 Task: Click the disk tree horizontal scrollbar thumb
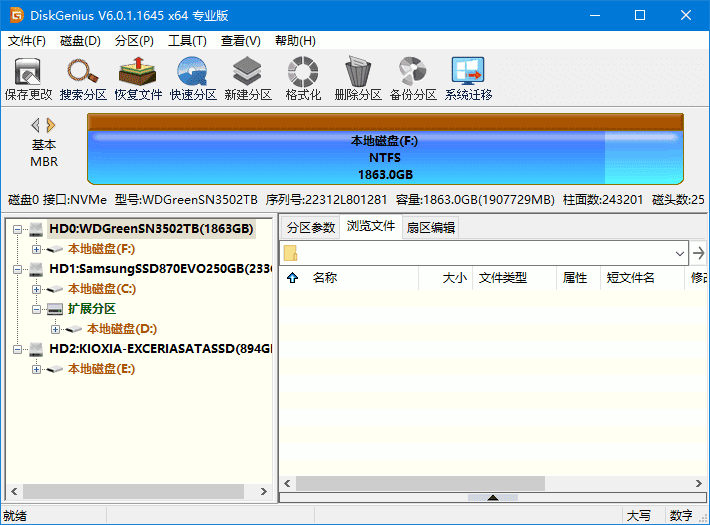point(134,491)
